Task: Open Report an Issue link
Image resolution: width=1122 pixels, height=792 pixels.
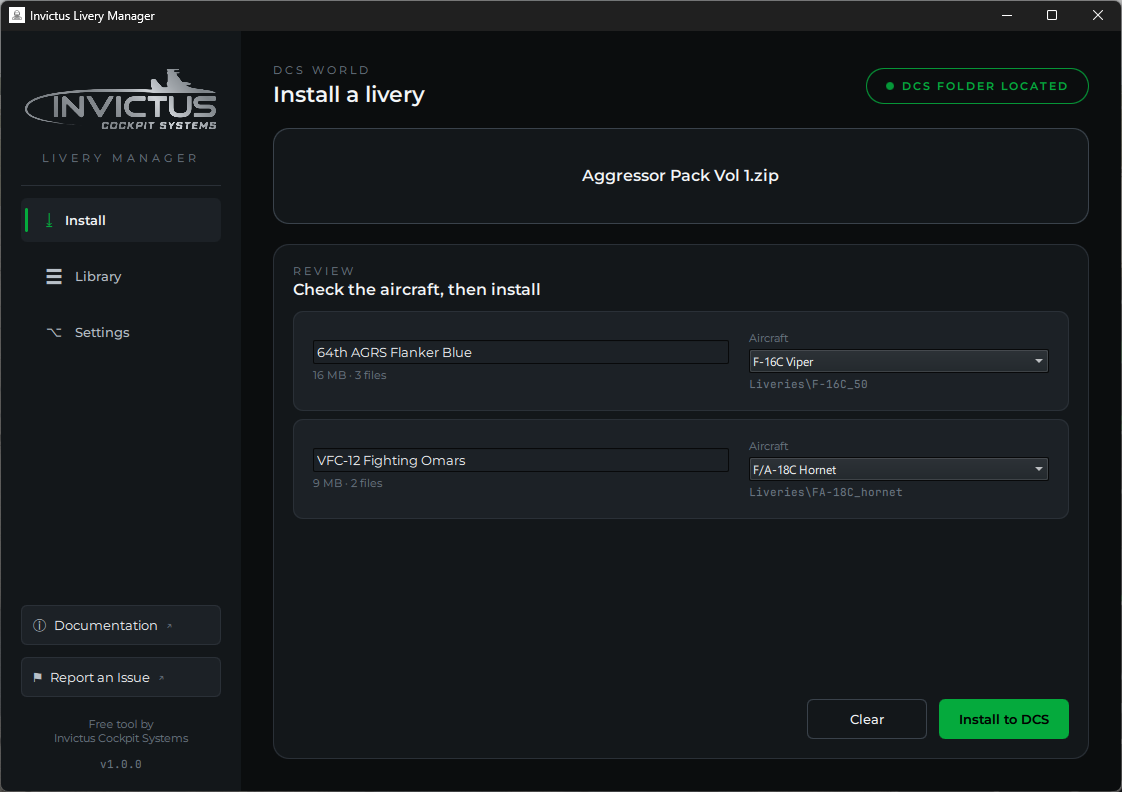Action: pyautogui.click(x=121, y=677)
